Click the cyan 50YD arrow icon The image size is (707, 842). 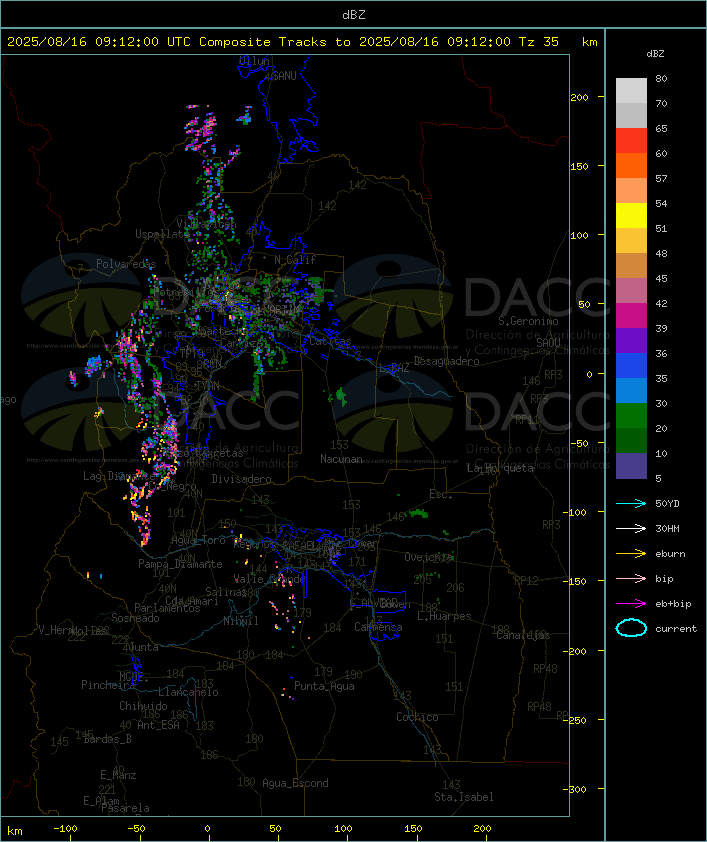pos(631,503)
